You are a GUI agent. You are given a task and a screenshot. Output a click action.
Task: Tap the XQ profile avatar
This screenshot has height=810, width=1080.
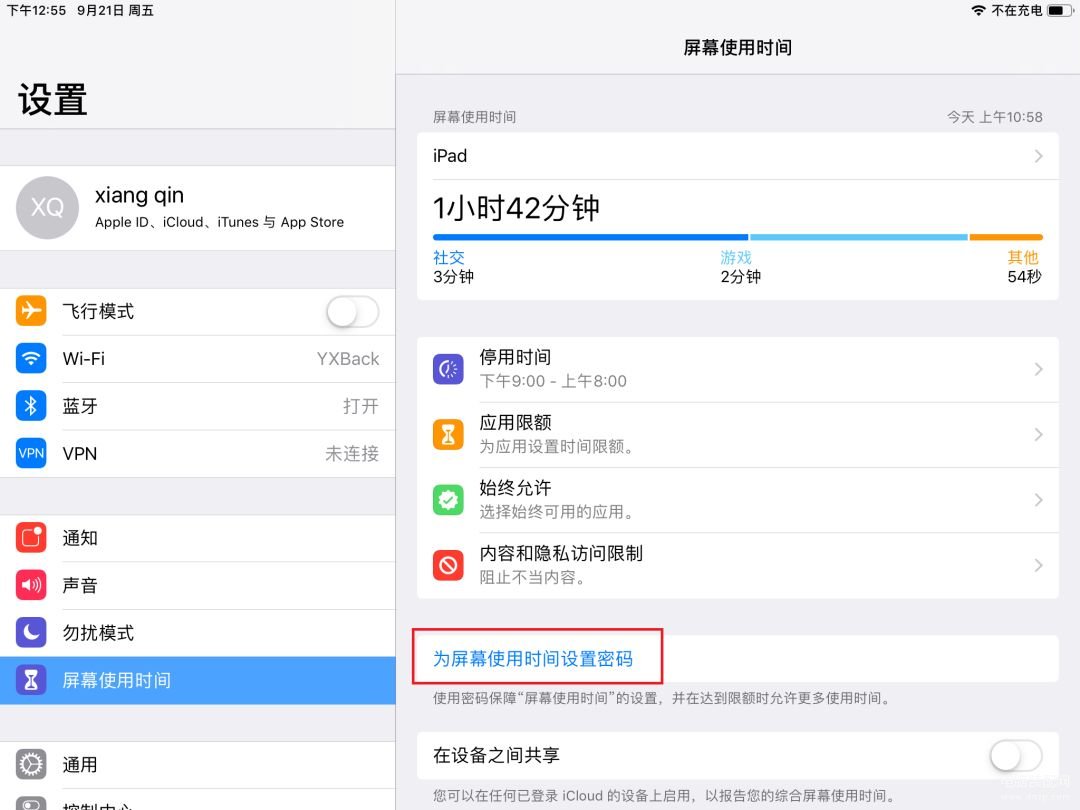(x=48, y=207)
